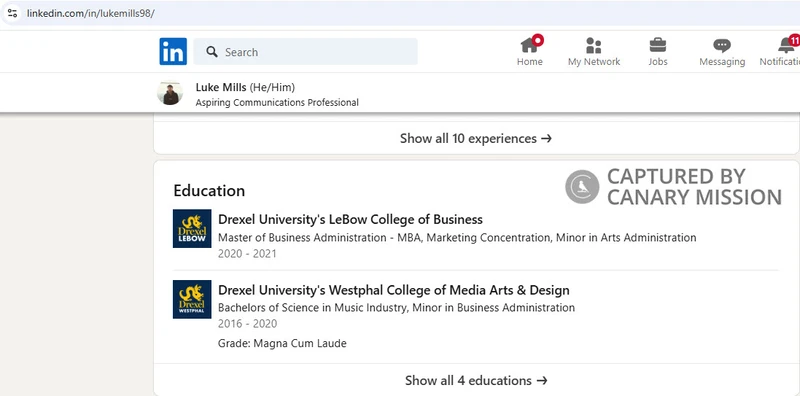The image size is (800, 396).
Task: Click the Master of Business Administration degree line
Action: pyautogui.click(x=457, y=237)
